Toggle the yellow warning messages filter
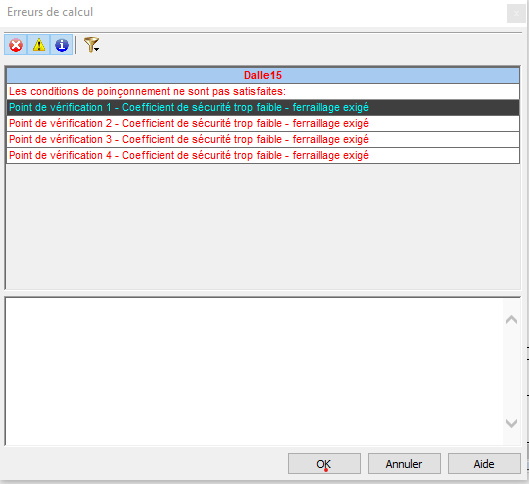Image resolution: width=529 pixels, height=484 pixels. [38, 45]
